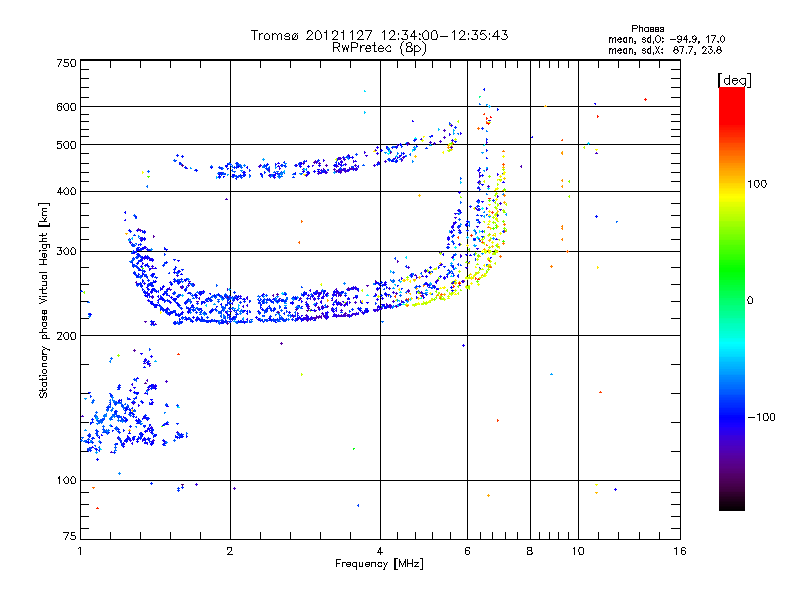Click the '[deg]' colorbar unit label
800x600 pixels.
(x=734, y=80)
